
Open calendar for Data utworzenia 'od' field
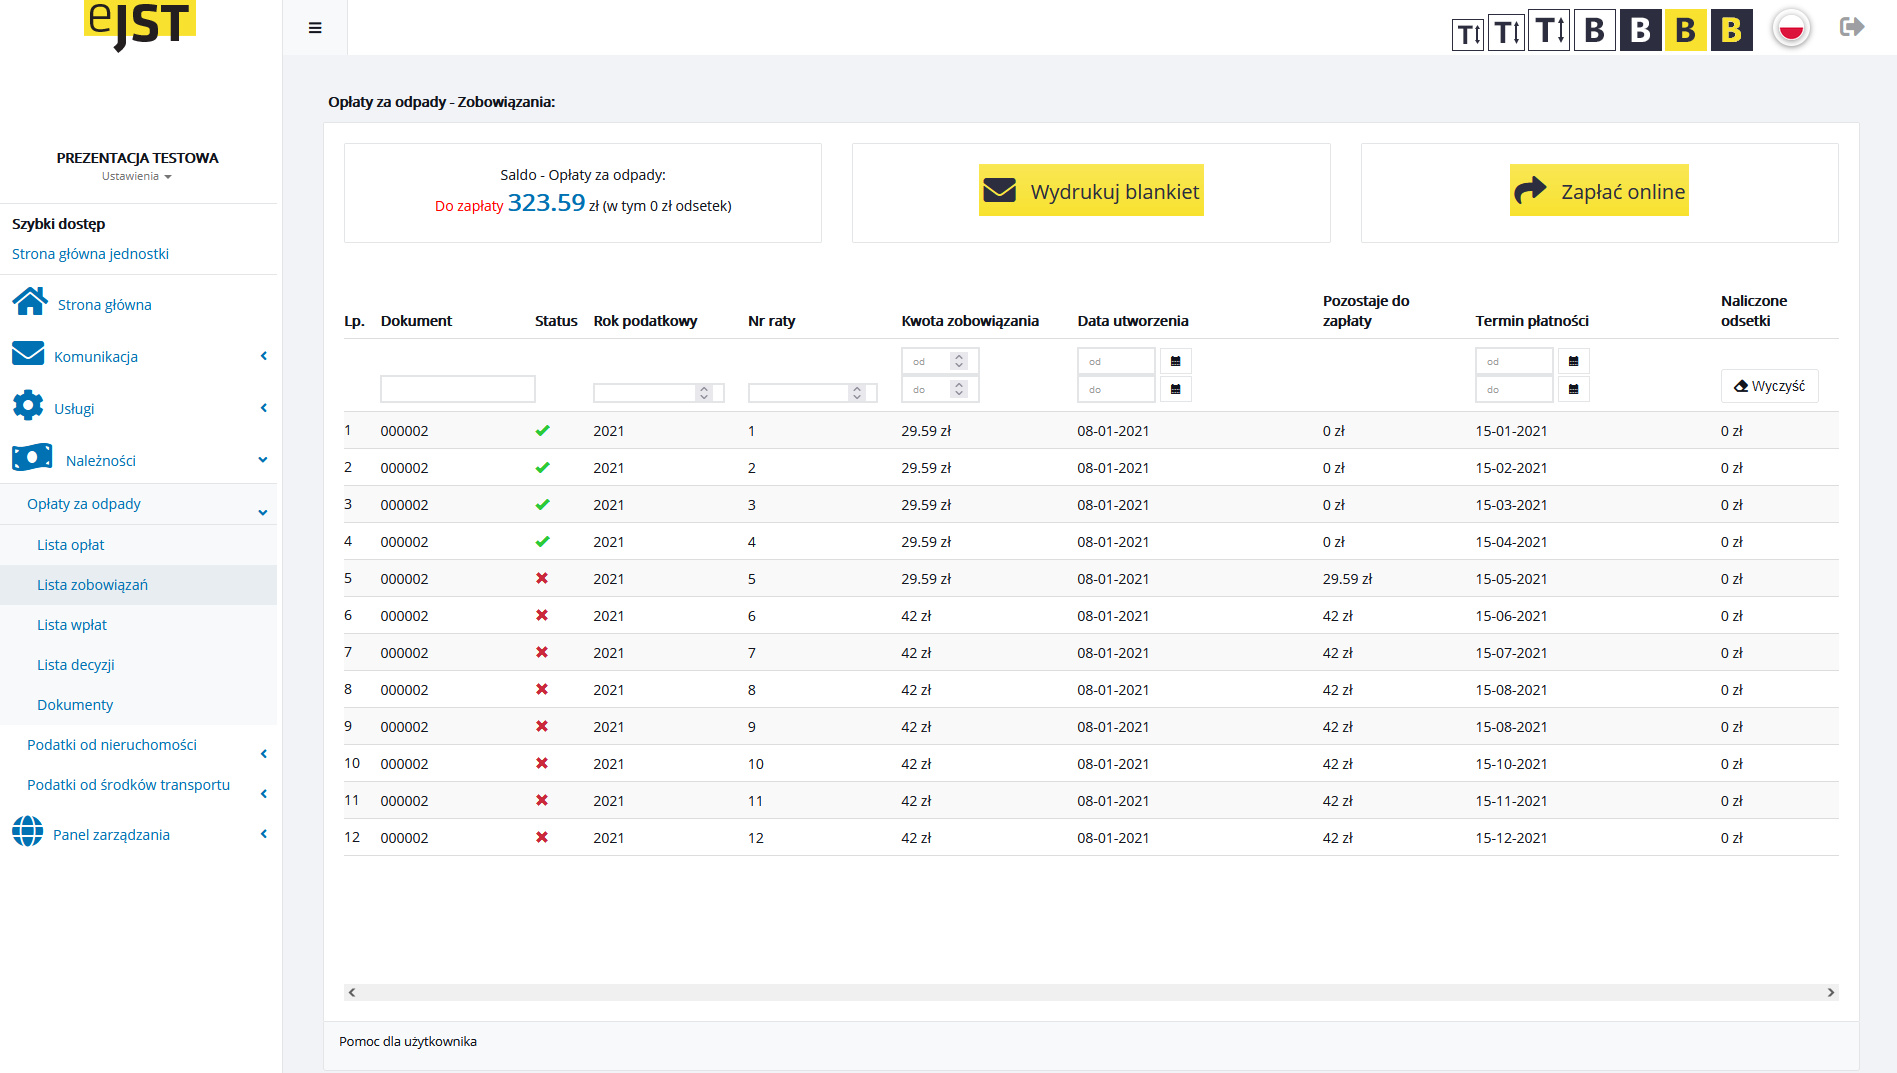click(1175, 361)
